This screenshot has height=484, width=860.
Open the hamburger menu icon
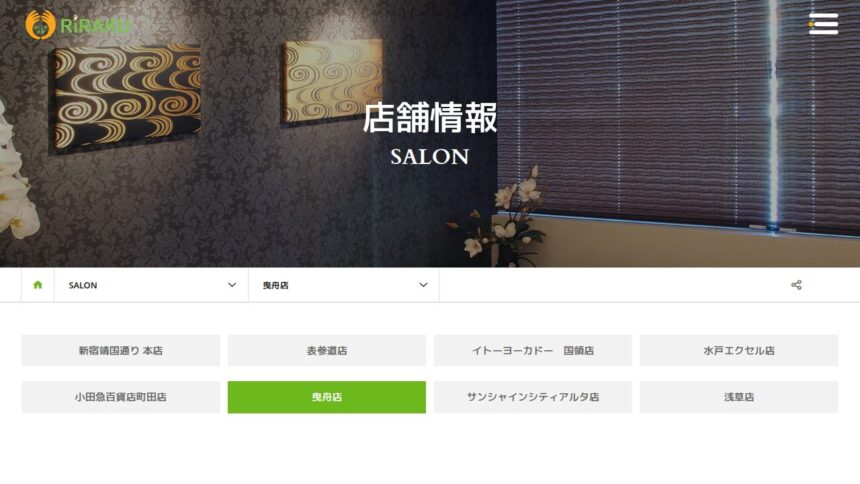click(823, 24)
